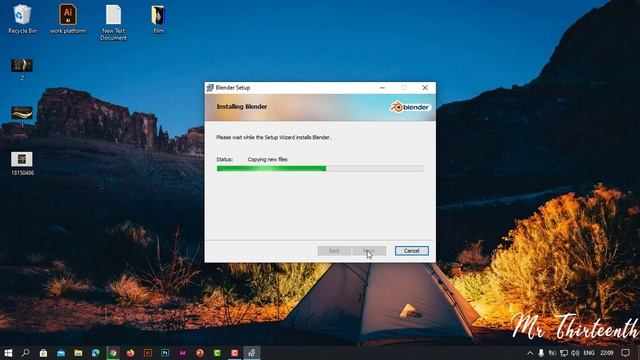Select the work platform Illustrator file icon
The image size is (640, 360).
click(68, 19)
